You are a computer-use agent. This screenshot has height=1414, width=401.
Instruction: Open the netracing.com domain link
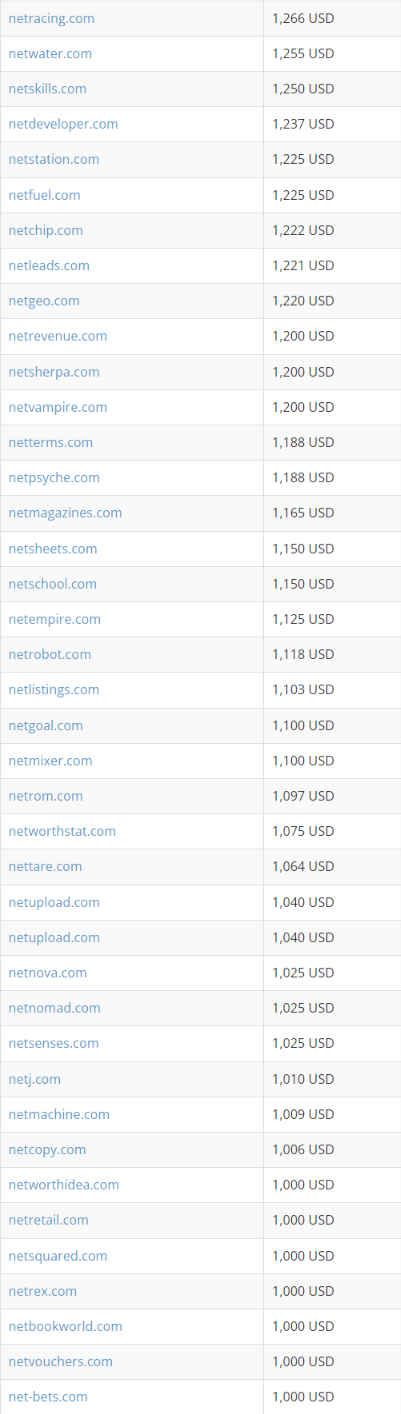click(51, 18)
